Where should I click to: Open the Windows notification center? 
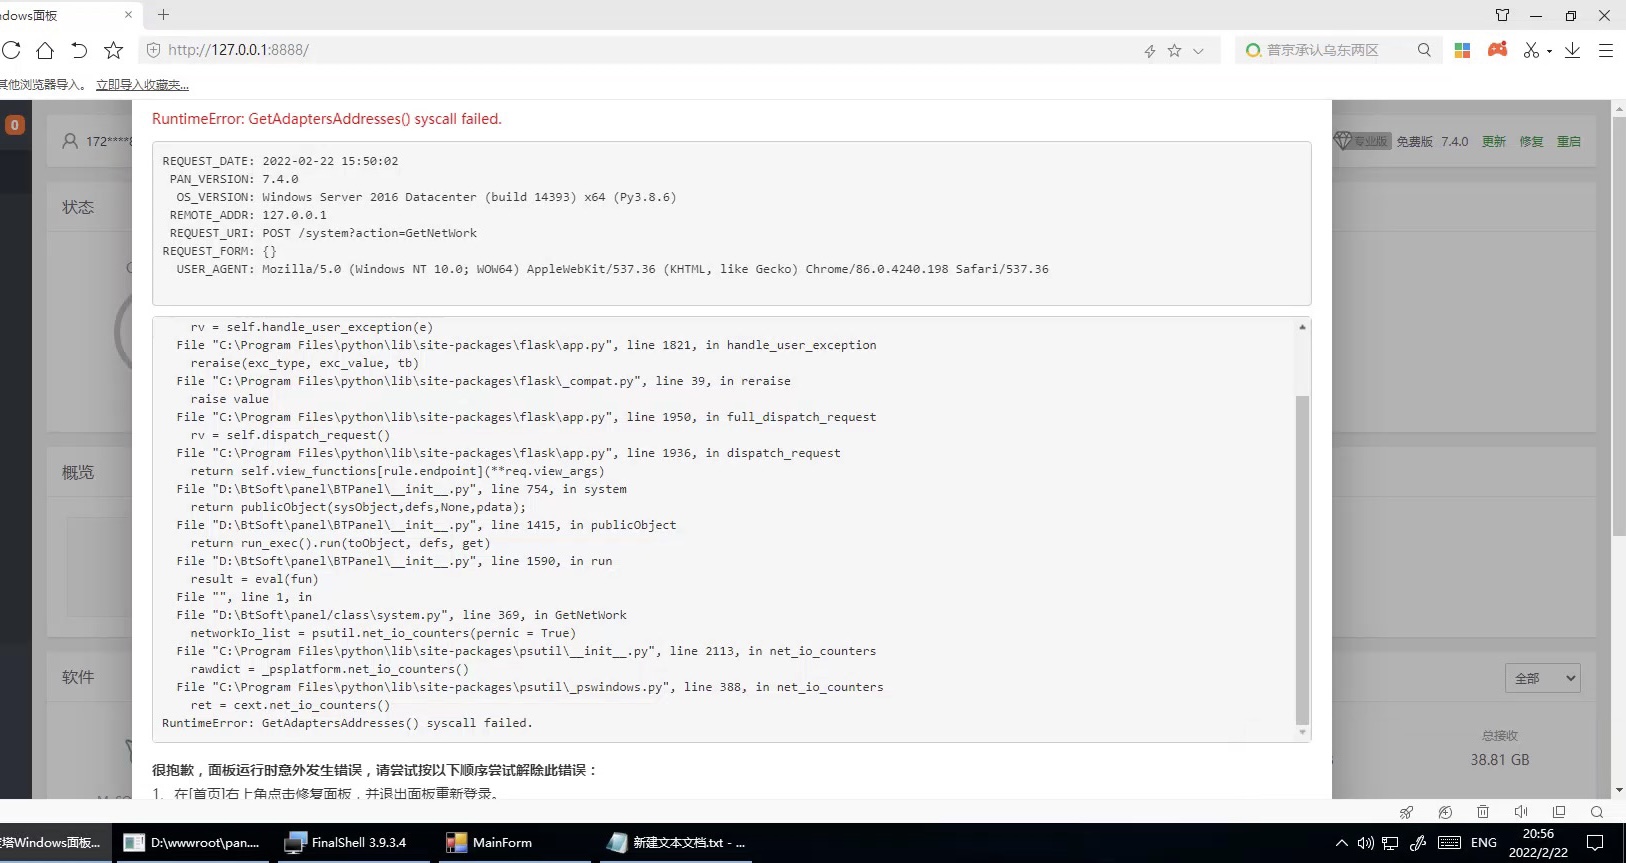coord(1596,843)
